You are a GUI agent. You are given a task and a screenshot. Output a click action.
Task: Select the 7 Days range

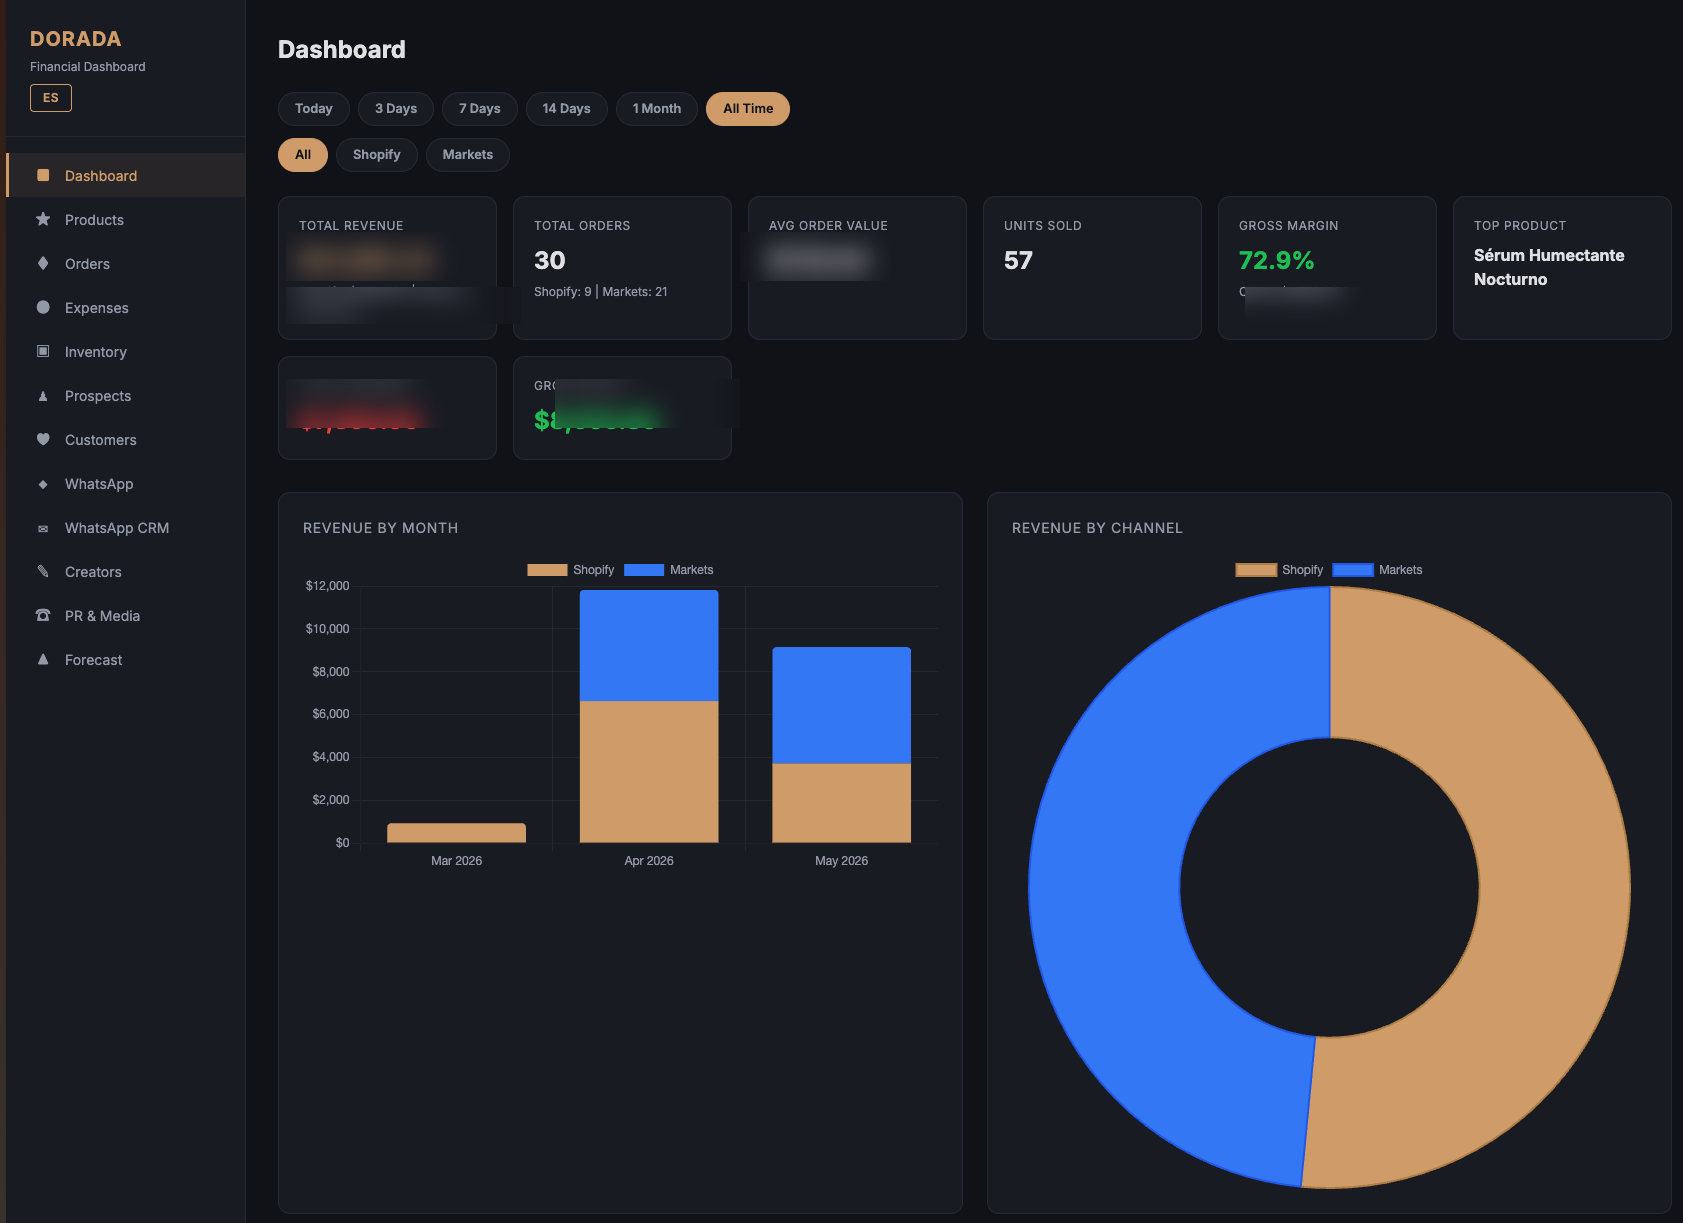coord(480,109)
